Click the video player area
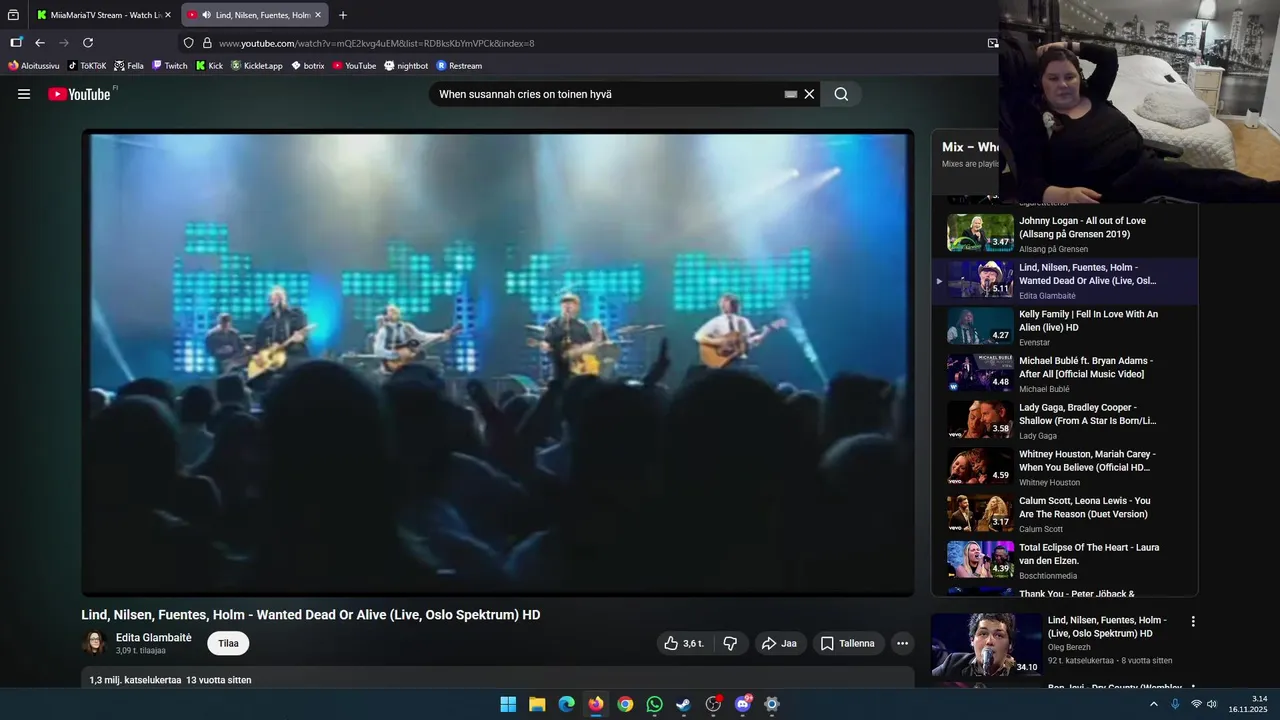 tap(498, 364)
